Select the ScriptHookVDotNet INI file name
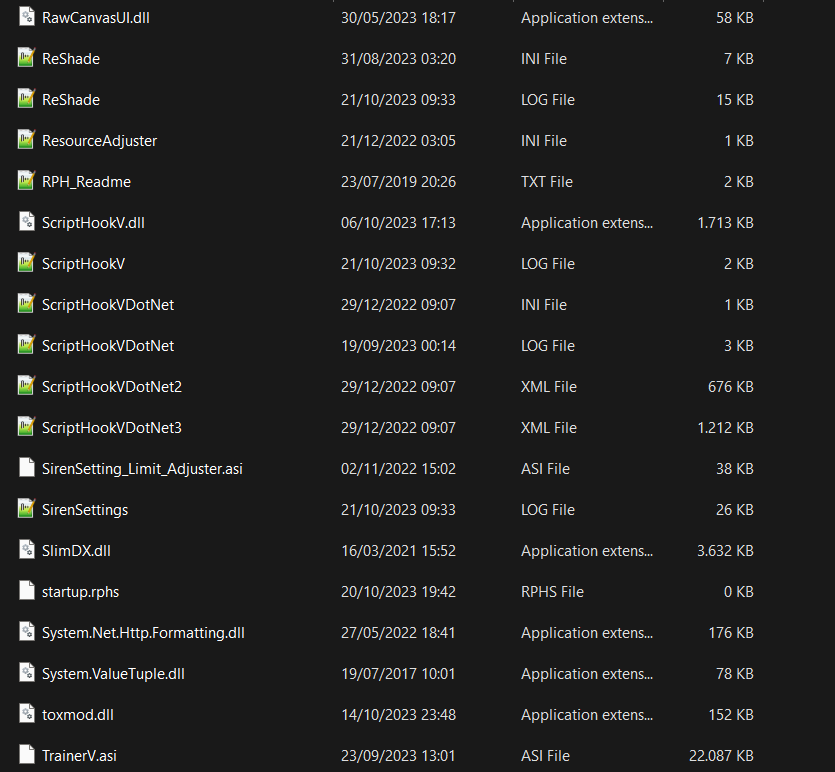 (x=108, y=305)
